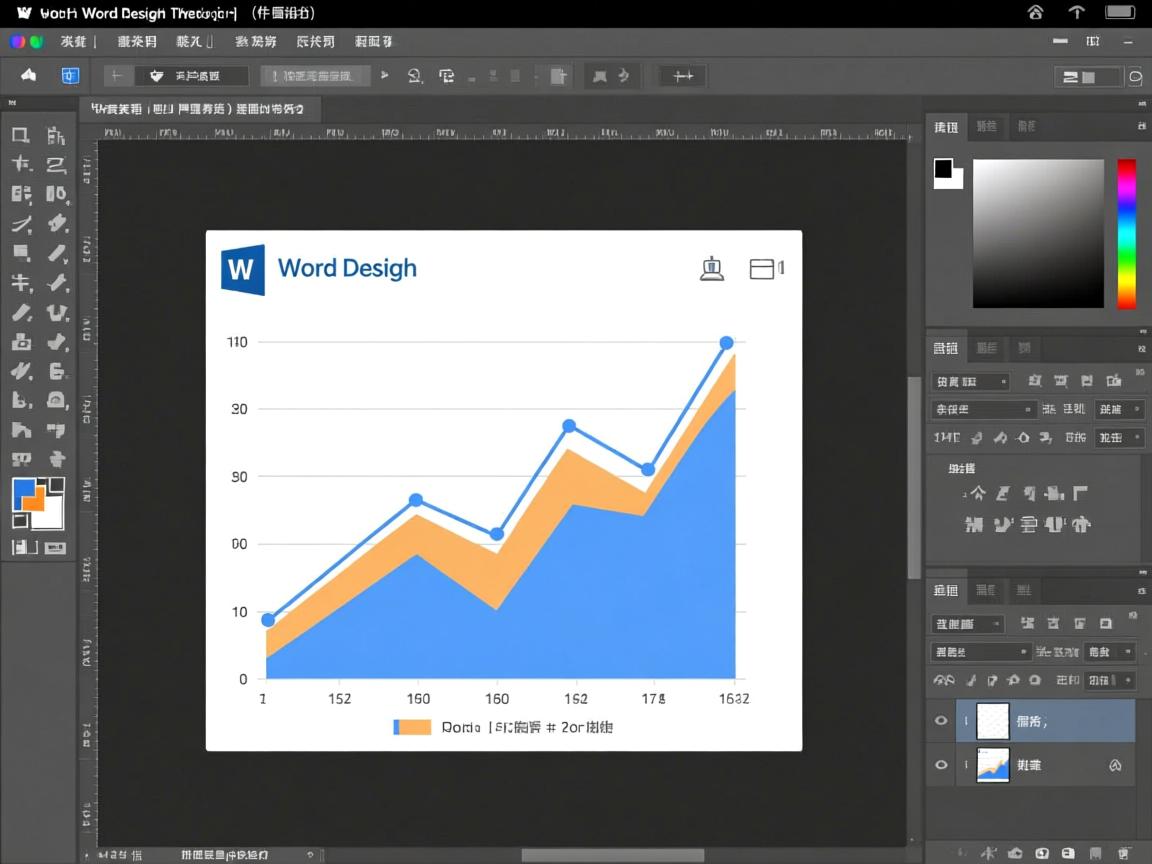This screenshot has height=864, width=1152.
Task: Toggle visibility of the bottom chart layer
Action: 941,765
